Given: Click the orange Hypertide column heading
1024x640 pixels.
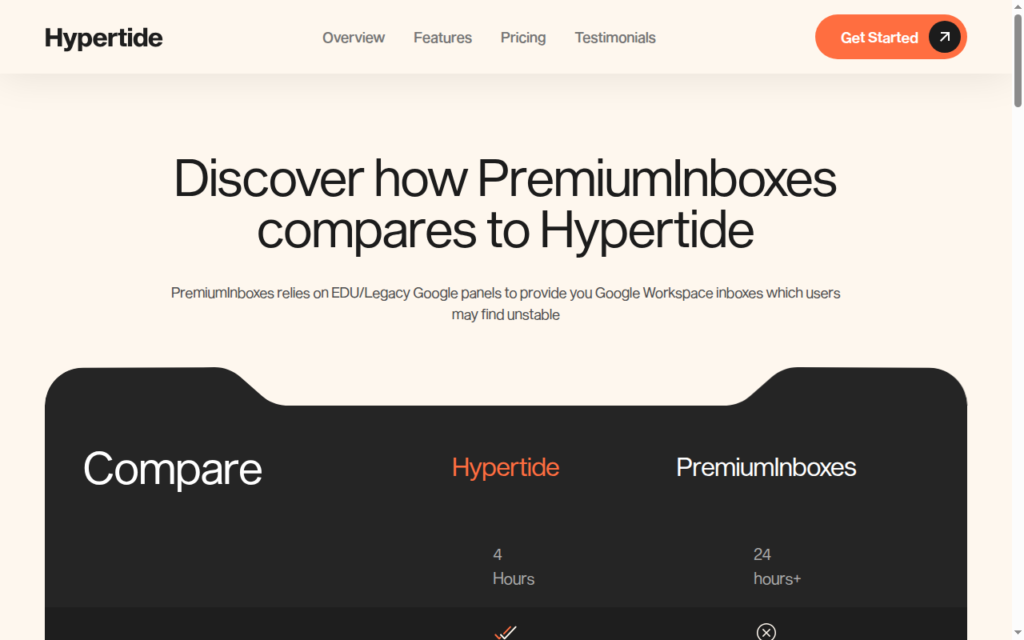Looking at the screenshot, I should pos(505,467).
